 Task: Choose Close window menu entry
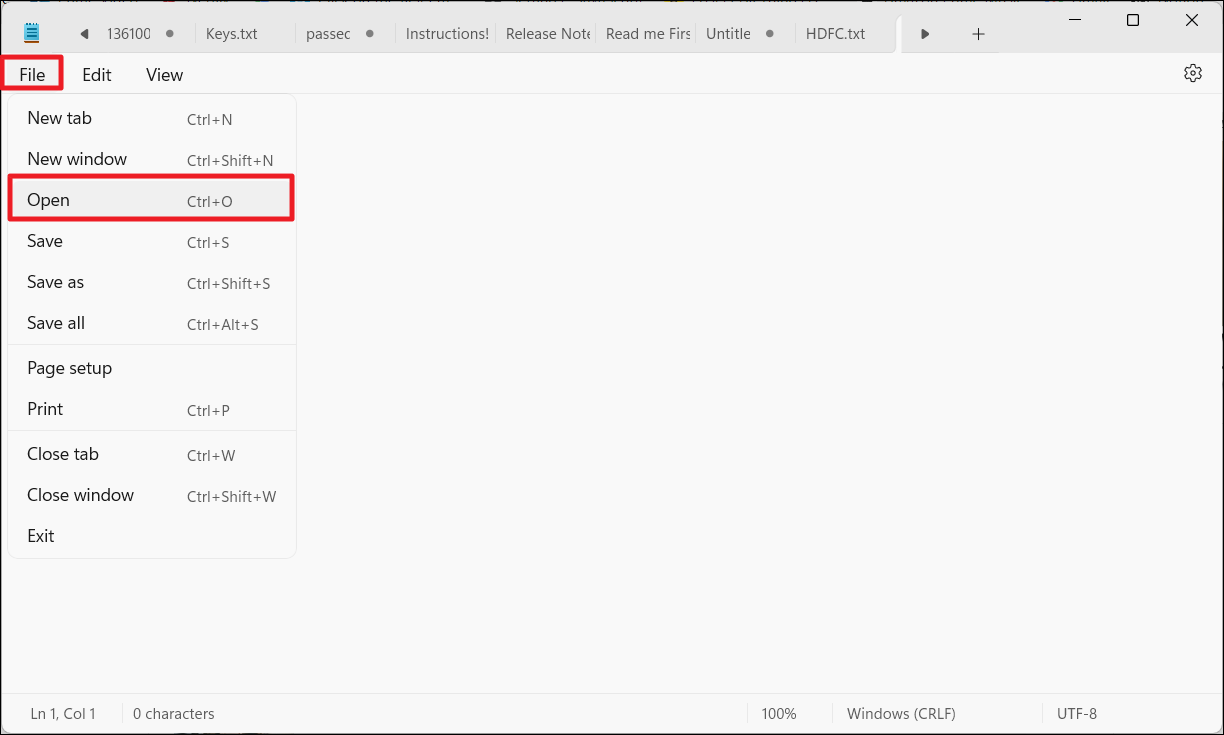[x=152, y=495]
